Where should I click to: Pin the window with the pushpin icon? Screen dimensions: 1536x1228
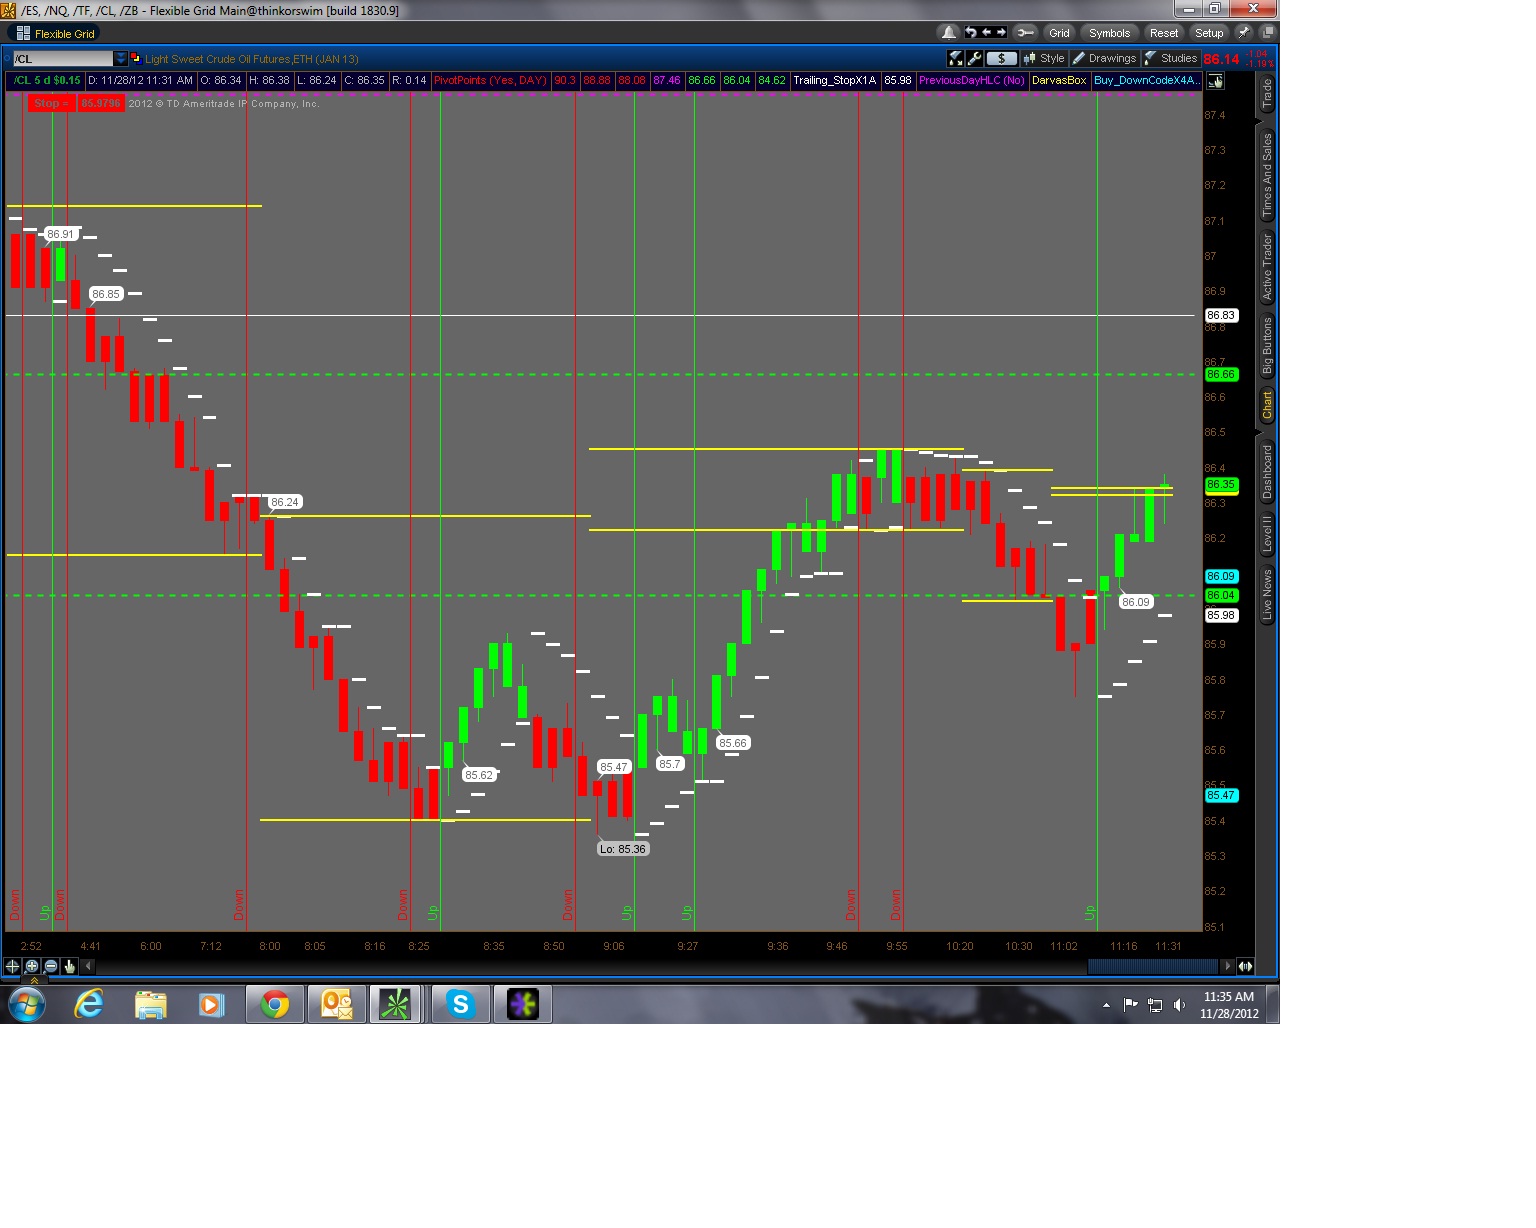1244,33
